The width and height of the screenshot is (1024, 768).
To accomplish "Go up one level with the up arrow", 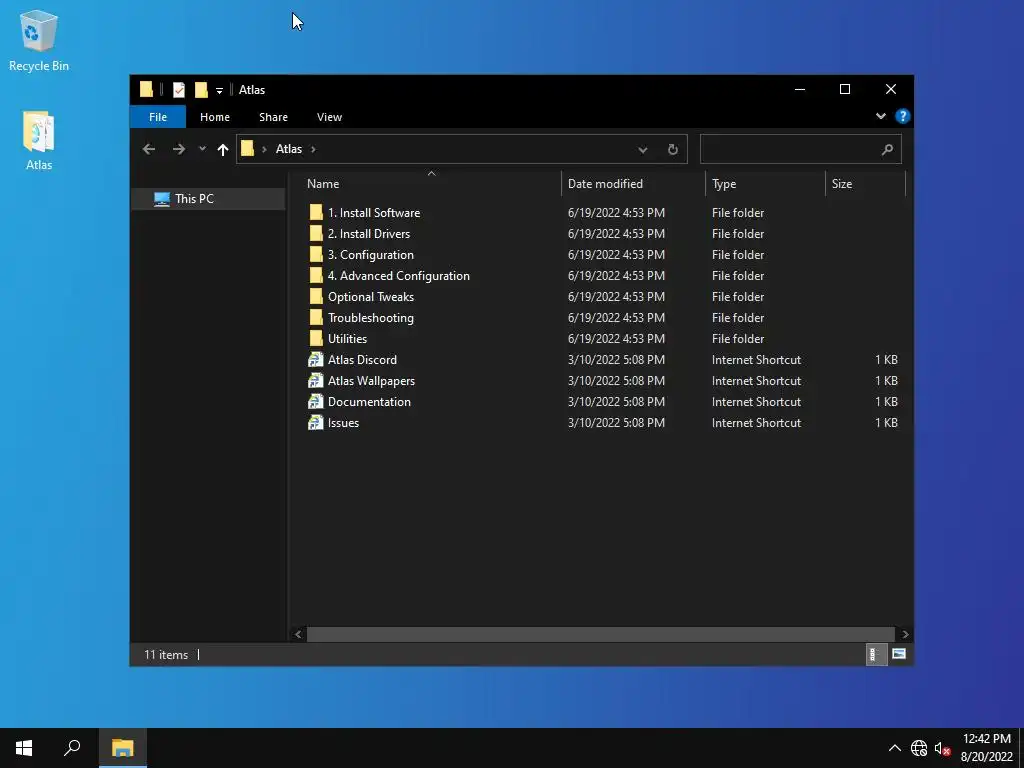I will click(x=223, y=150).
